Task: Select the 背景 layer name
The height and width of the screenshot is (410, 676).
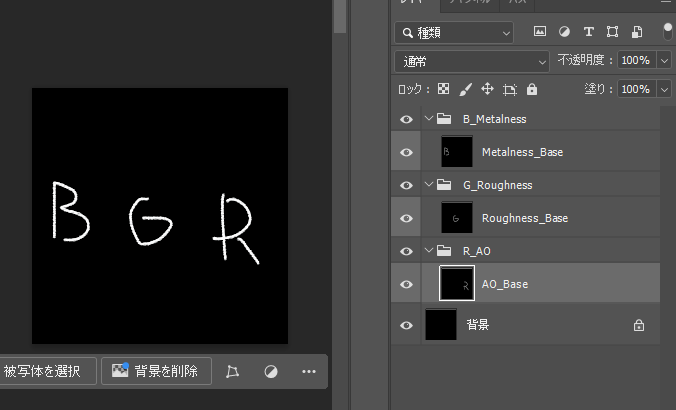Action: [x=478, y=325]
